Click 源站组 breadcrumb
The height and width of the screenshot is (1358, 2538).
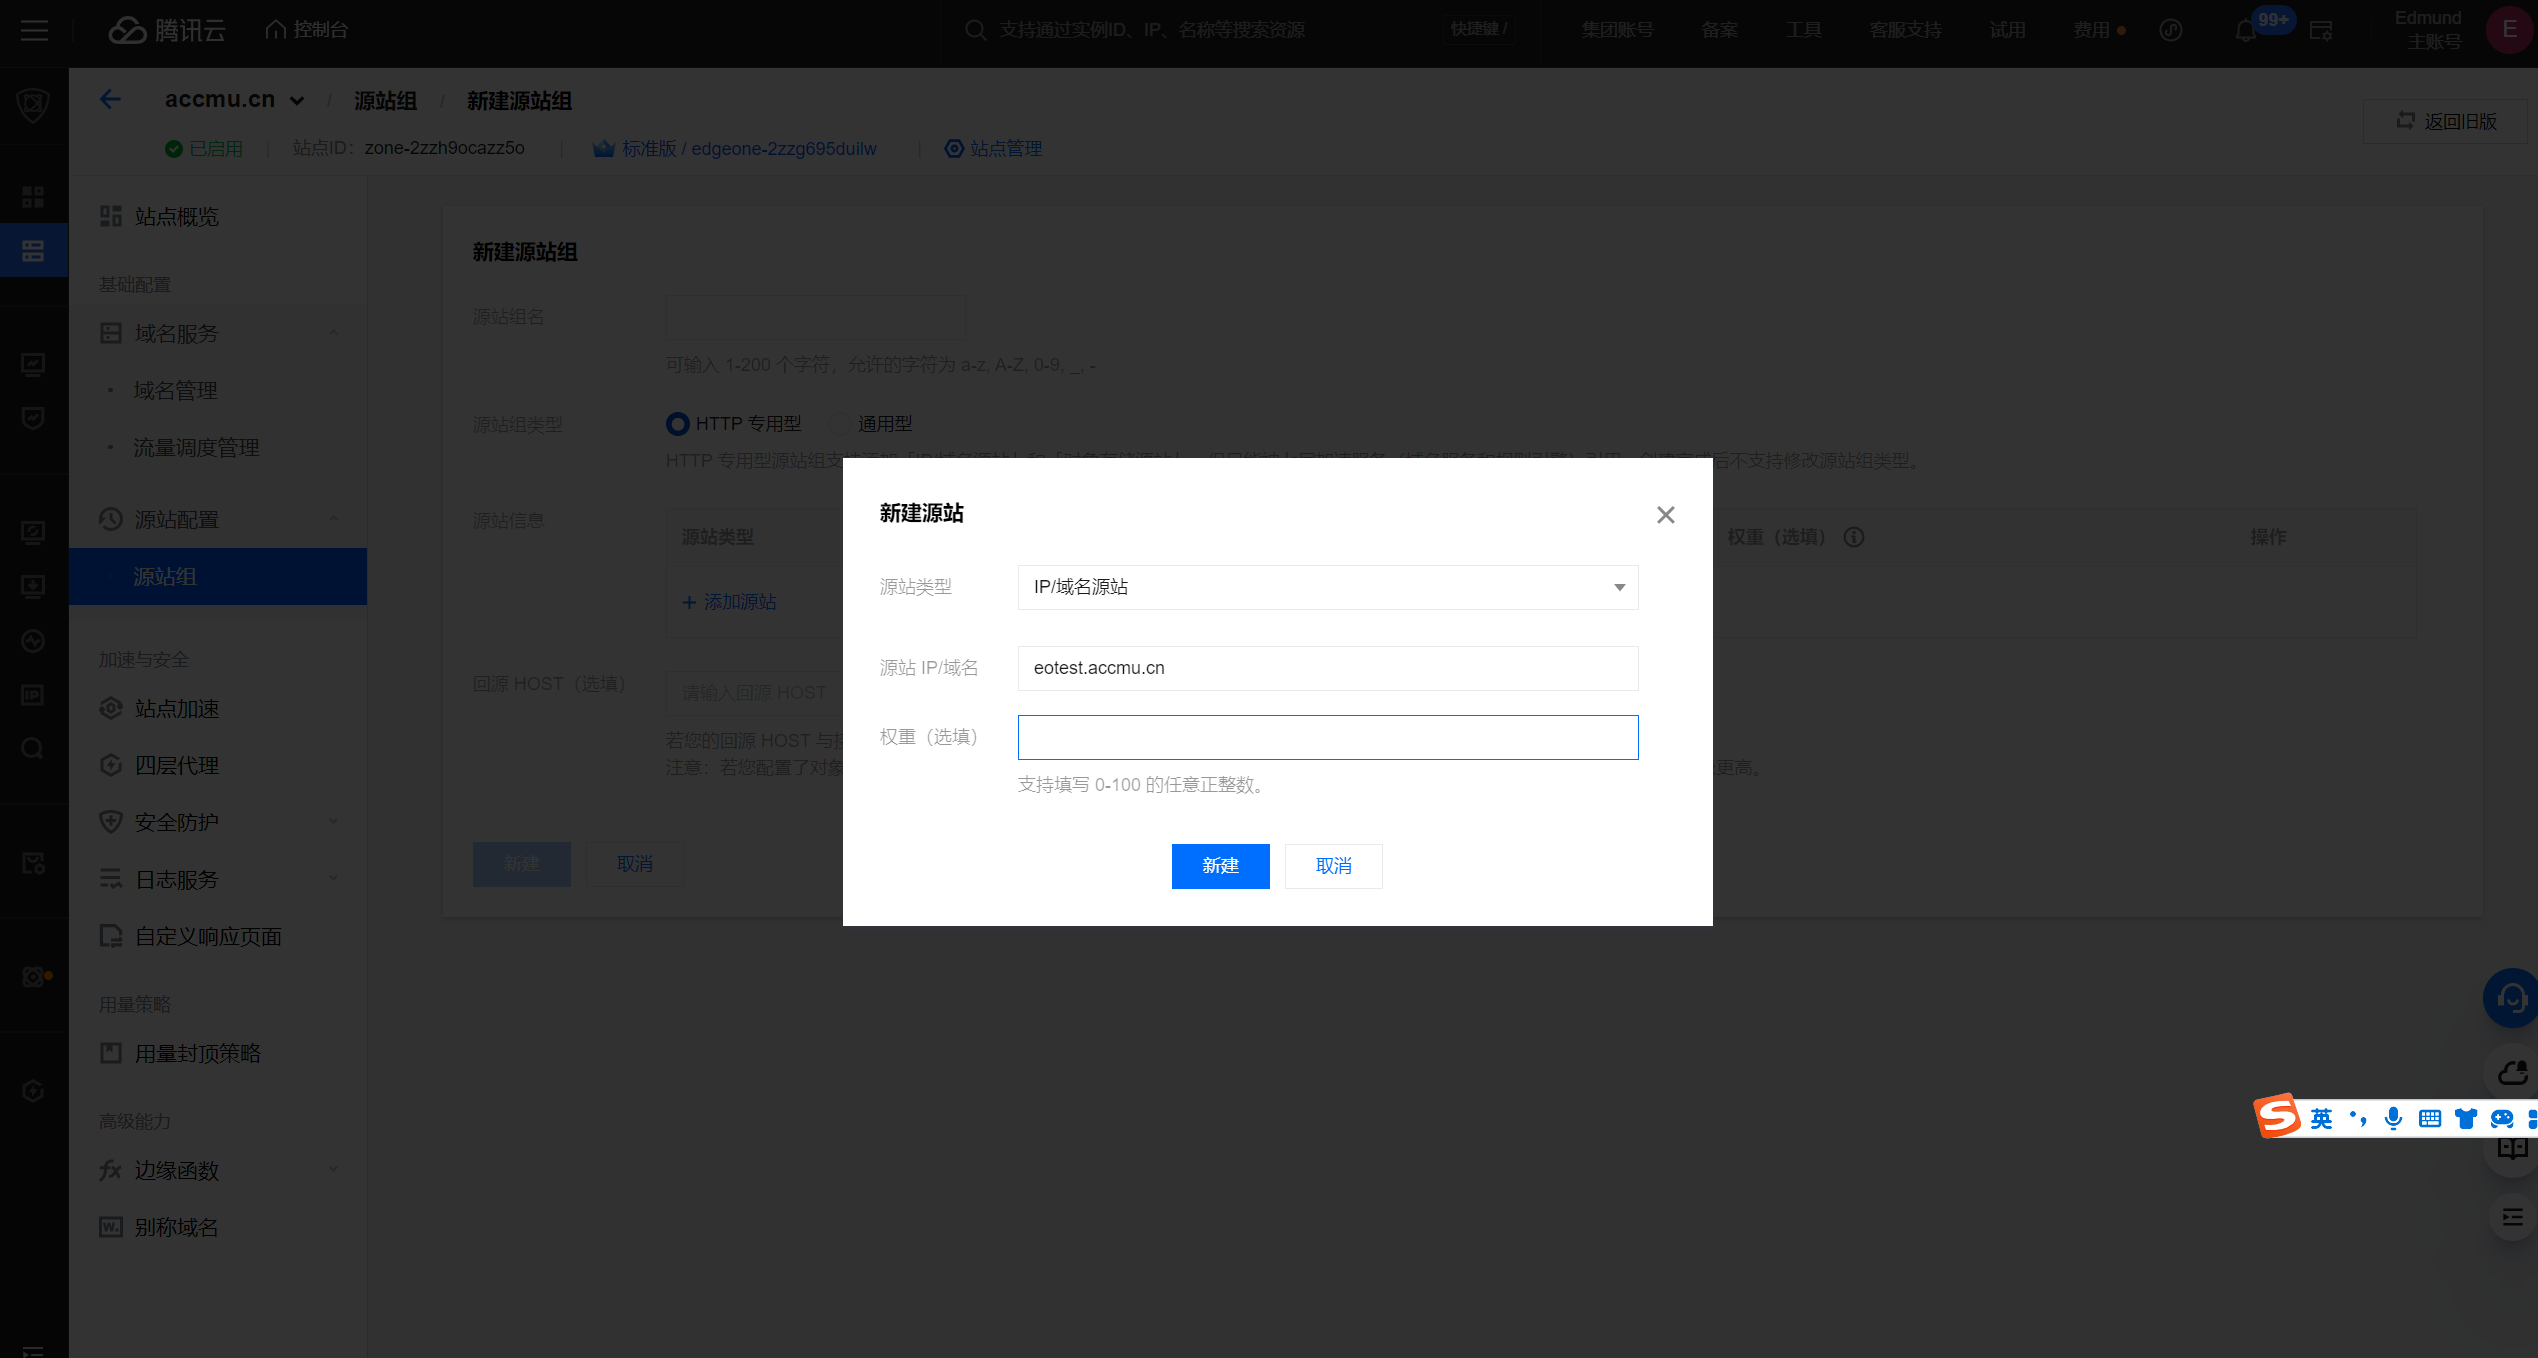[x=385, y=100]
